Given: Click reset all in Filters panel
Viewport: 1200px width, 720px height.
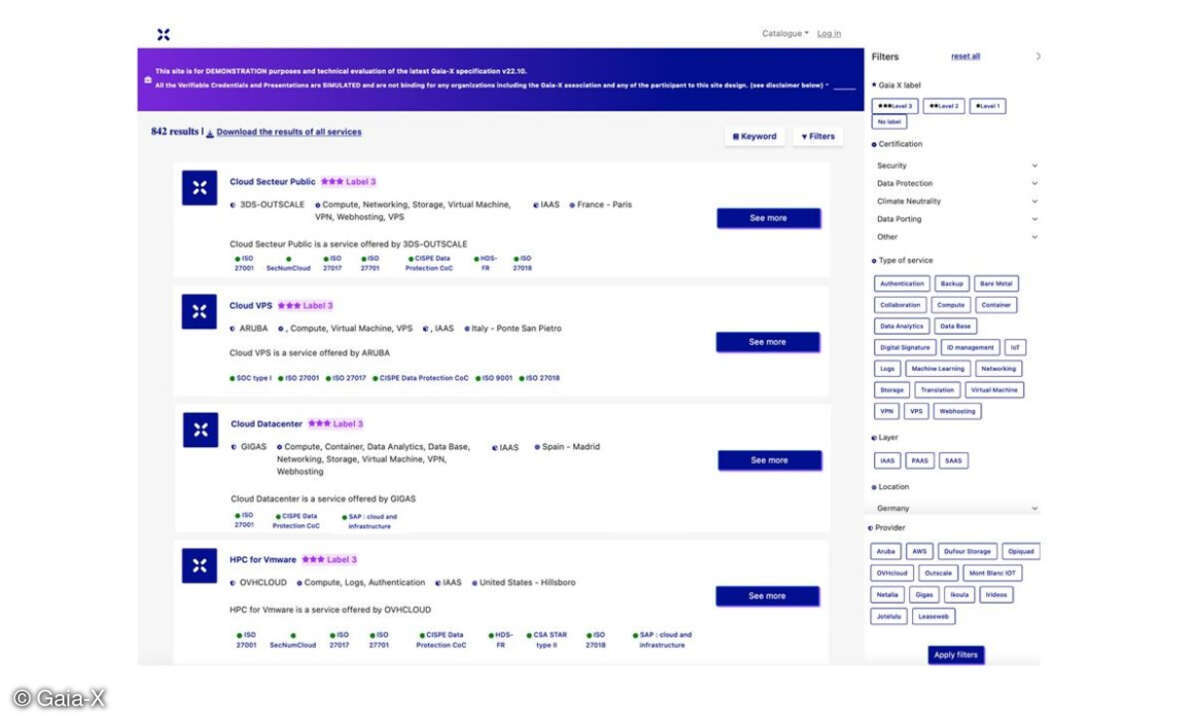Looking at the screenshot, I should (965, 57).
